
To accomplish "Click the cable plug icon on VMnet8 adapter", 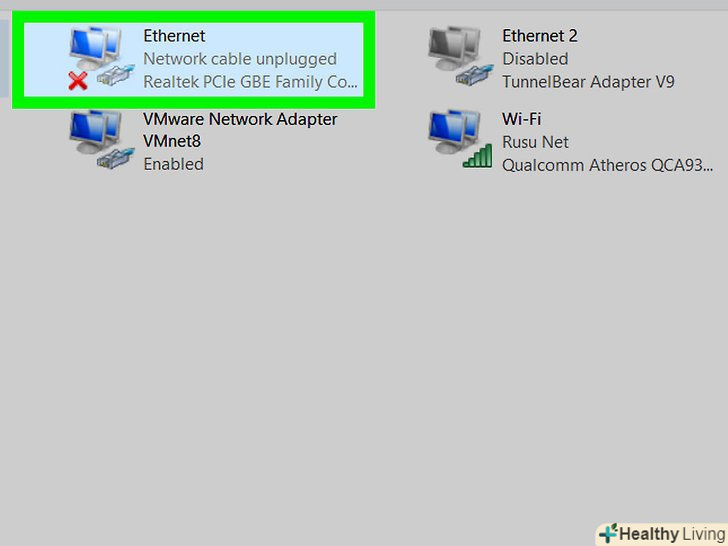I will 116,158.
